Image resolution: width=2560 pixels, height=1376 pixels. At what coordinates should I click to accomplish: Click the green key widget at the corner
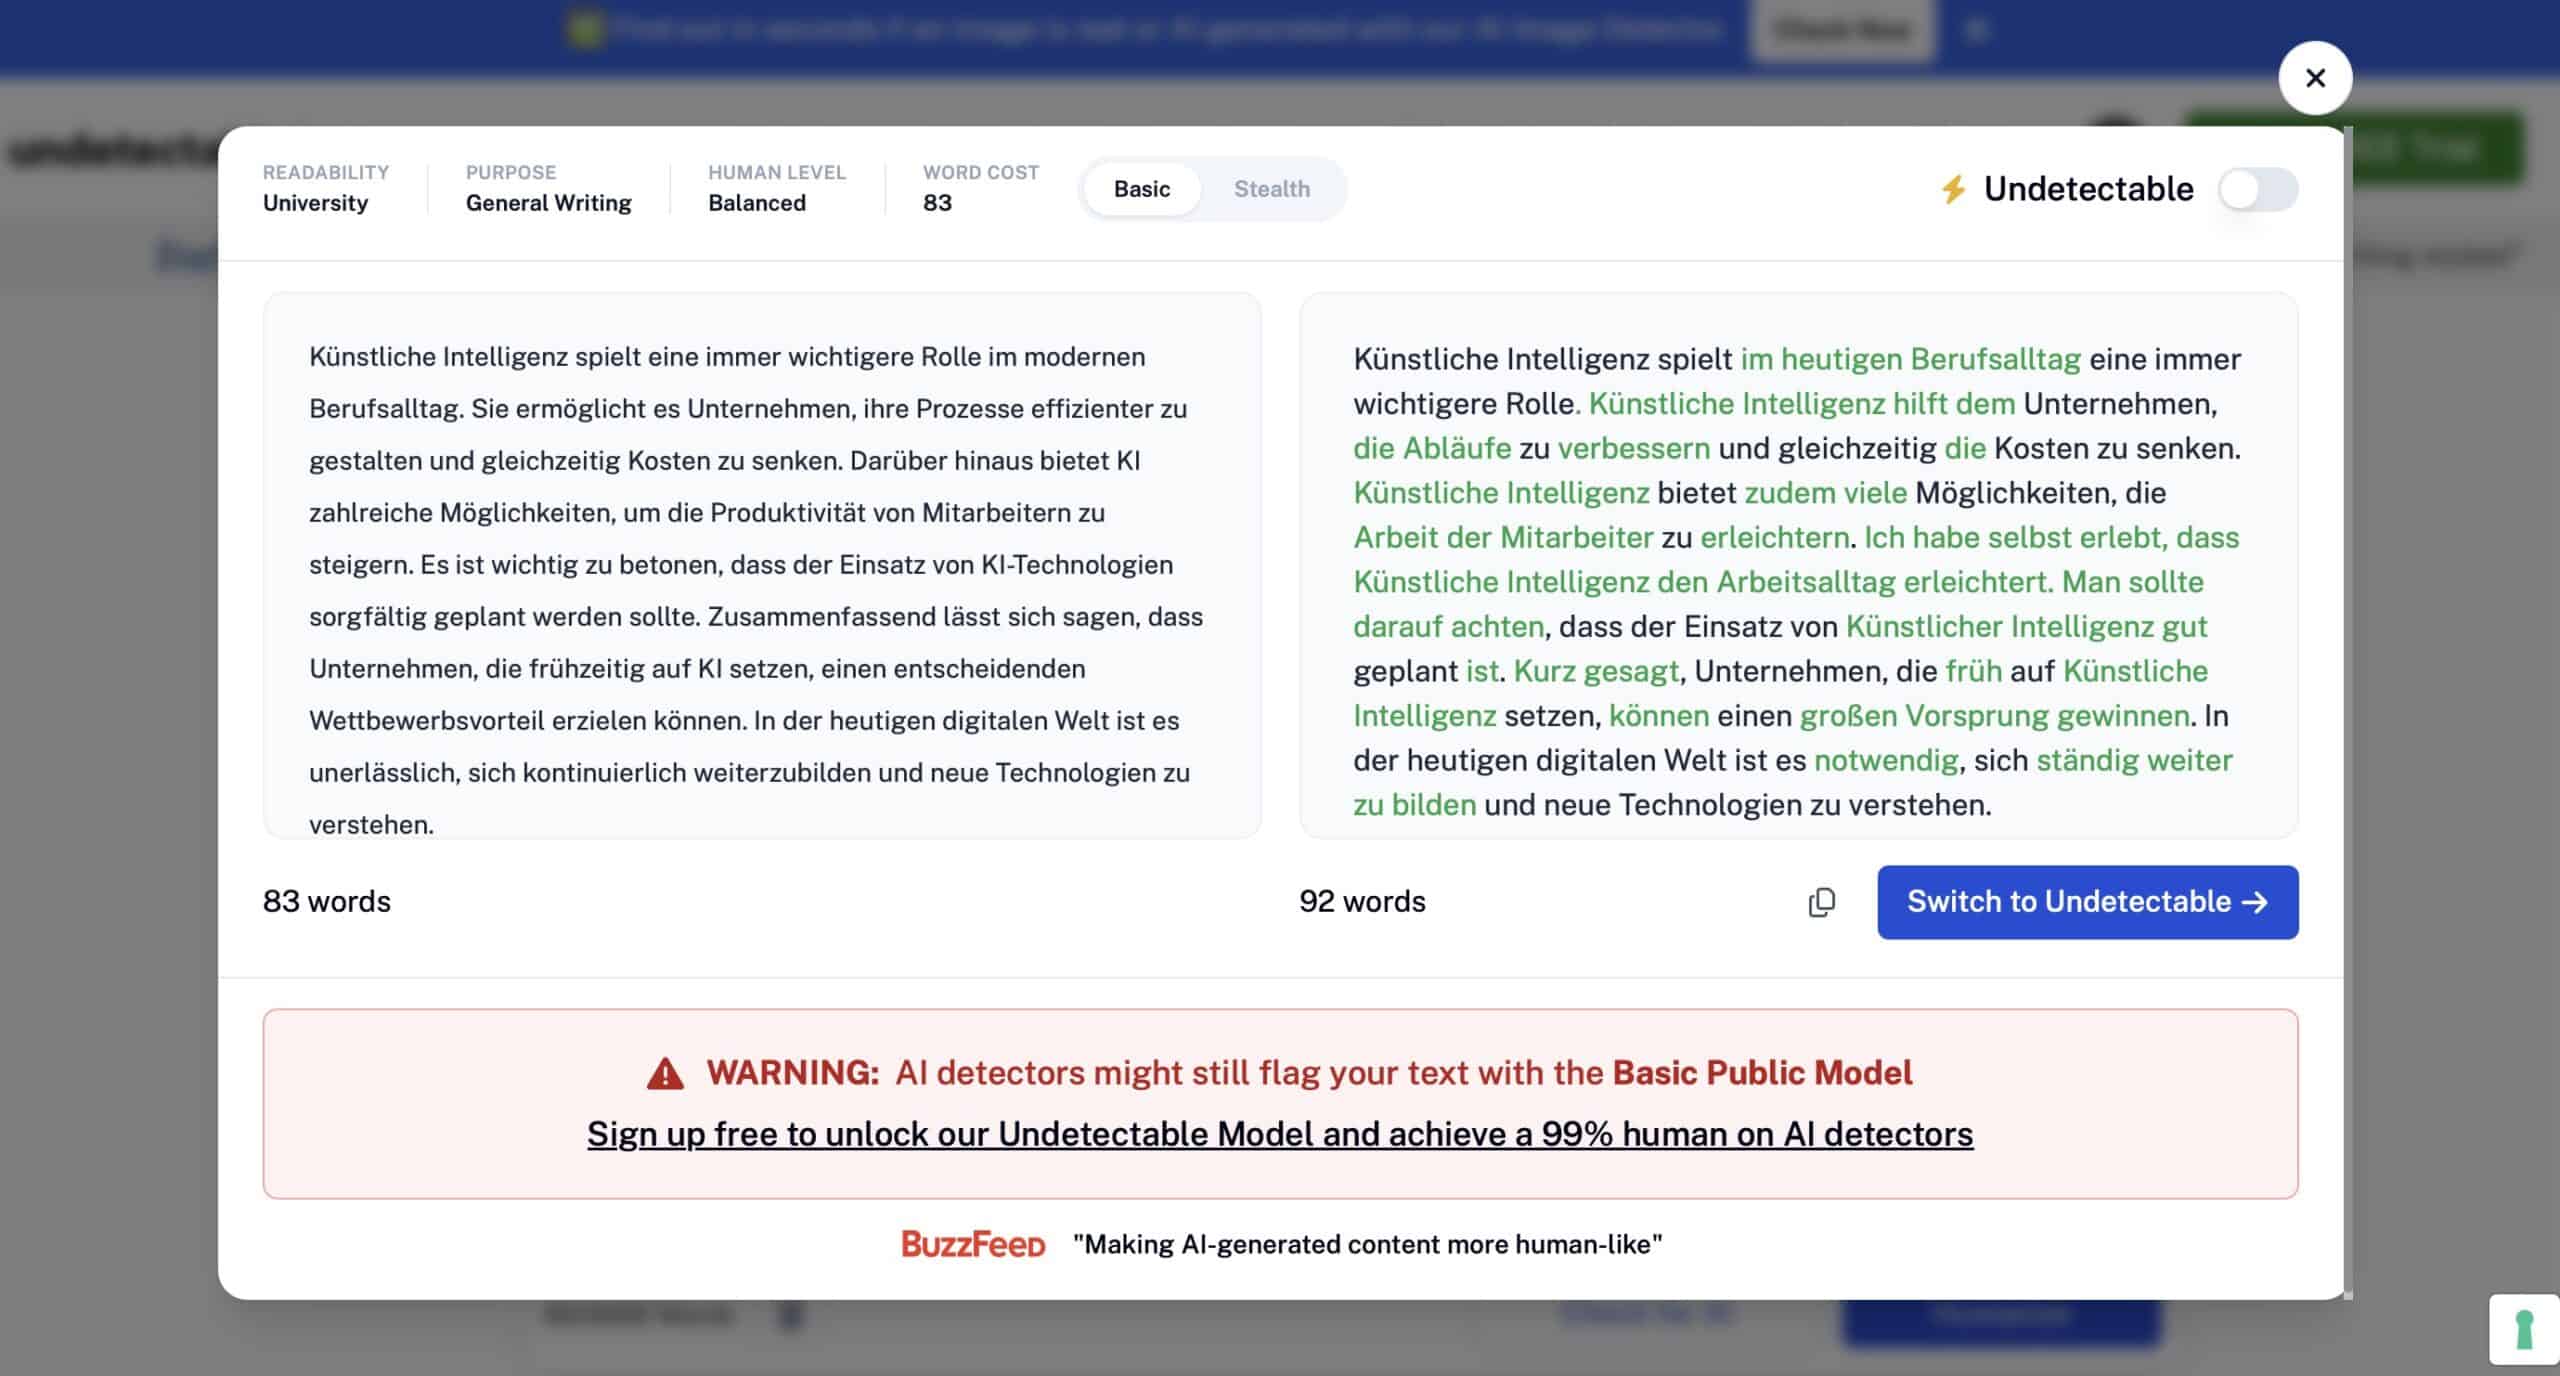point(2524,1329)
